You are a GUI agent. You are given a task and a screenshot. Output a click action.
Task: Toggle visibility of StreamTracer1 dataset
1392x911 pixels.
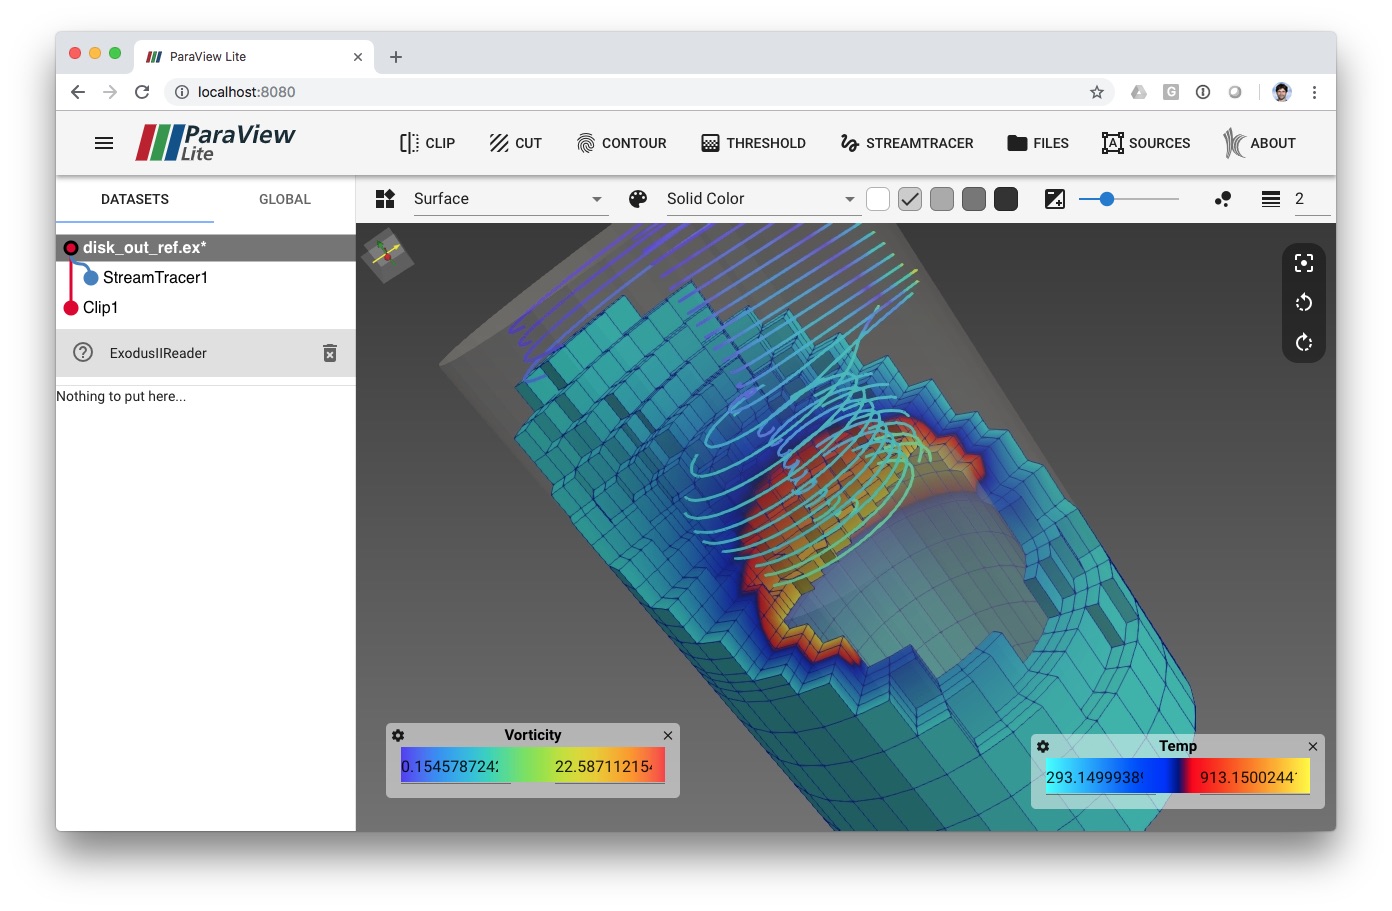(91, 278)
